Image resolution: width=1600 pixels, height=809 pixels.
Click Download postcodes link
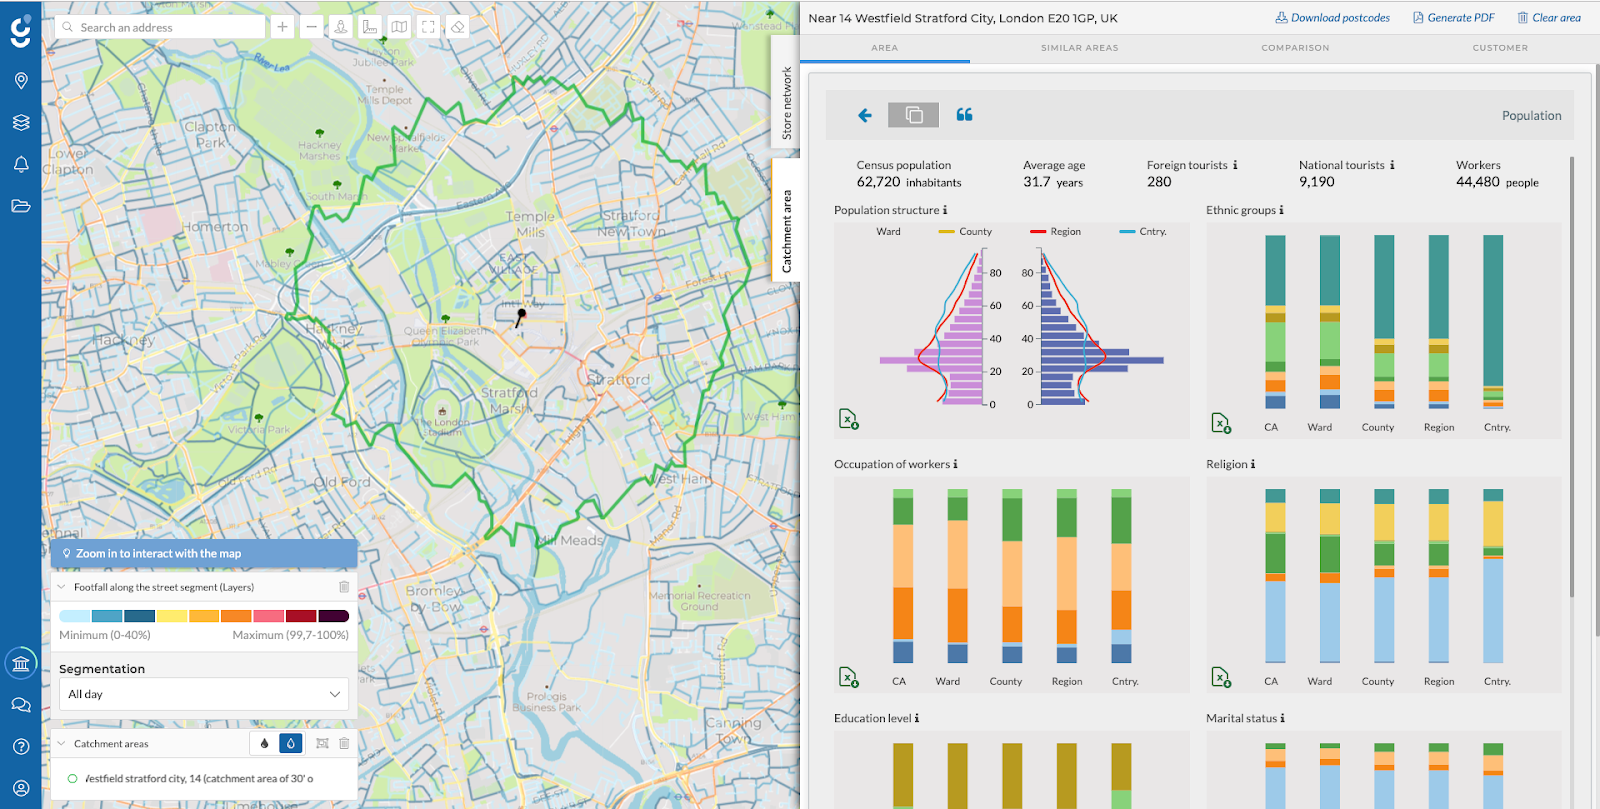pos(1332,18)
